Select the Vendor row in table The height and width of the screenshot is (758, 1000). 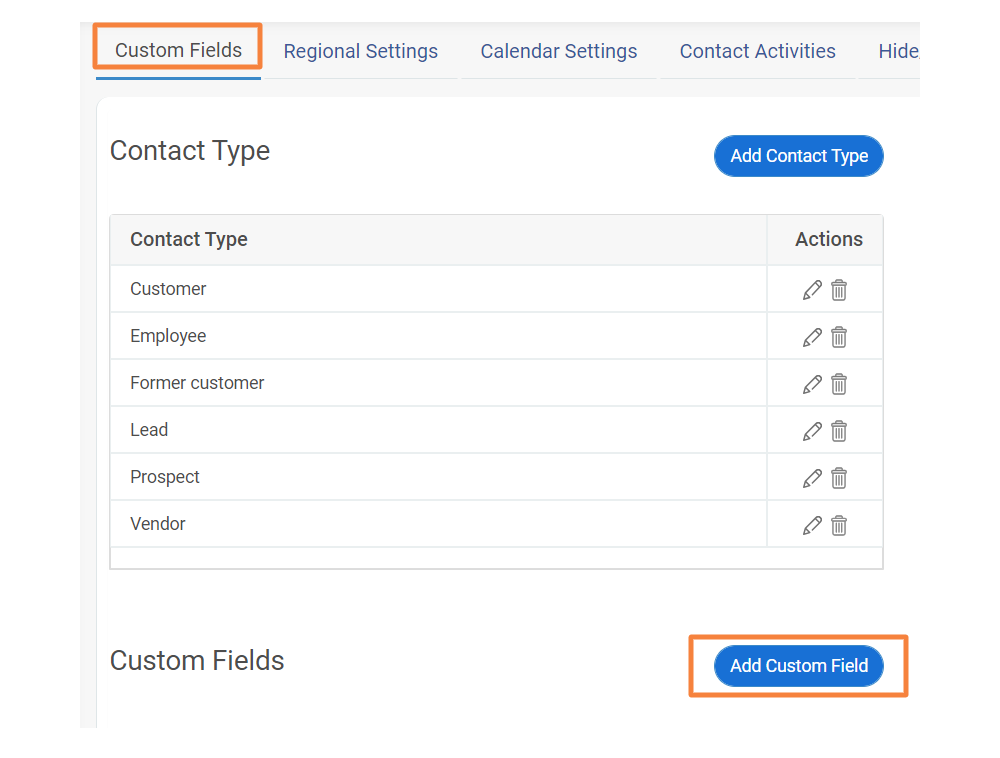496,524
